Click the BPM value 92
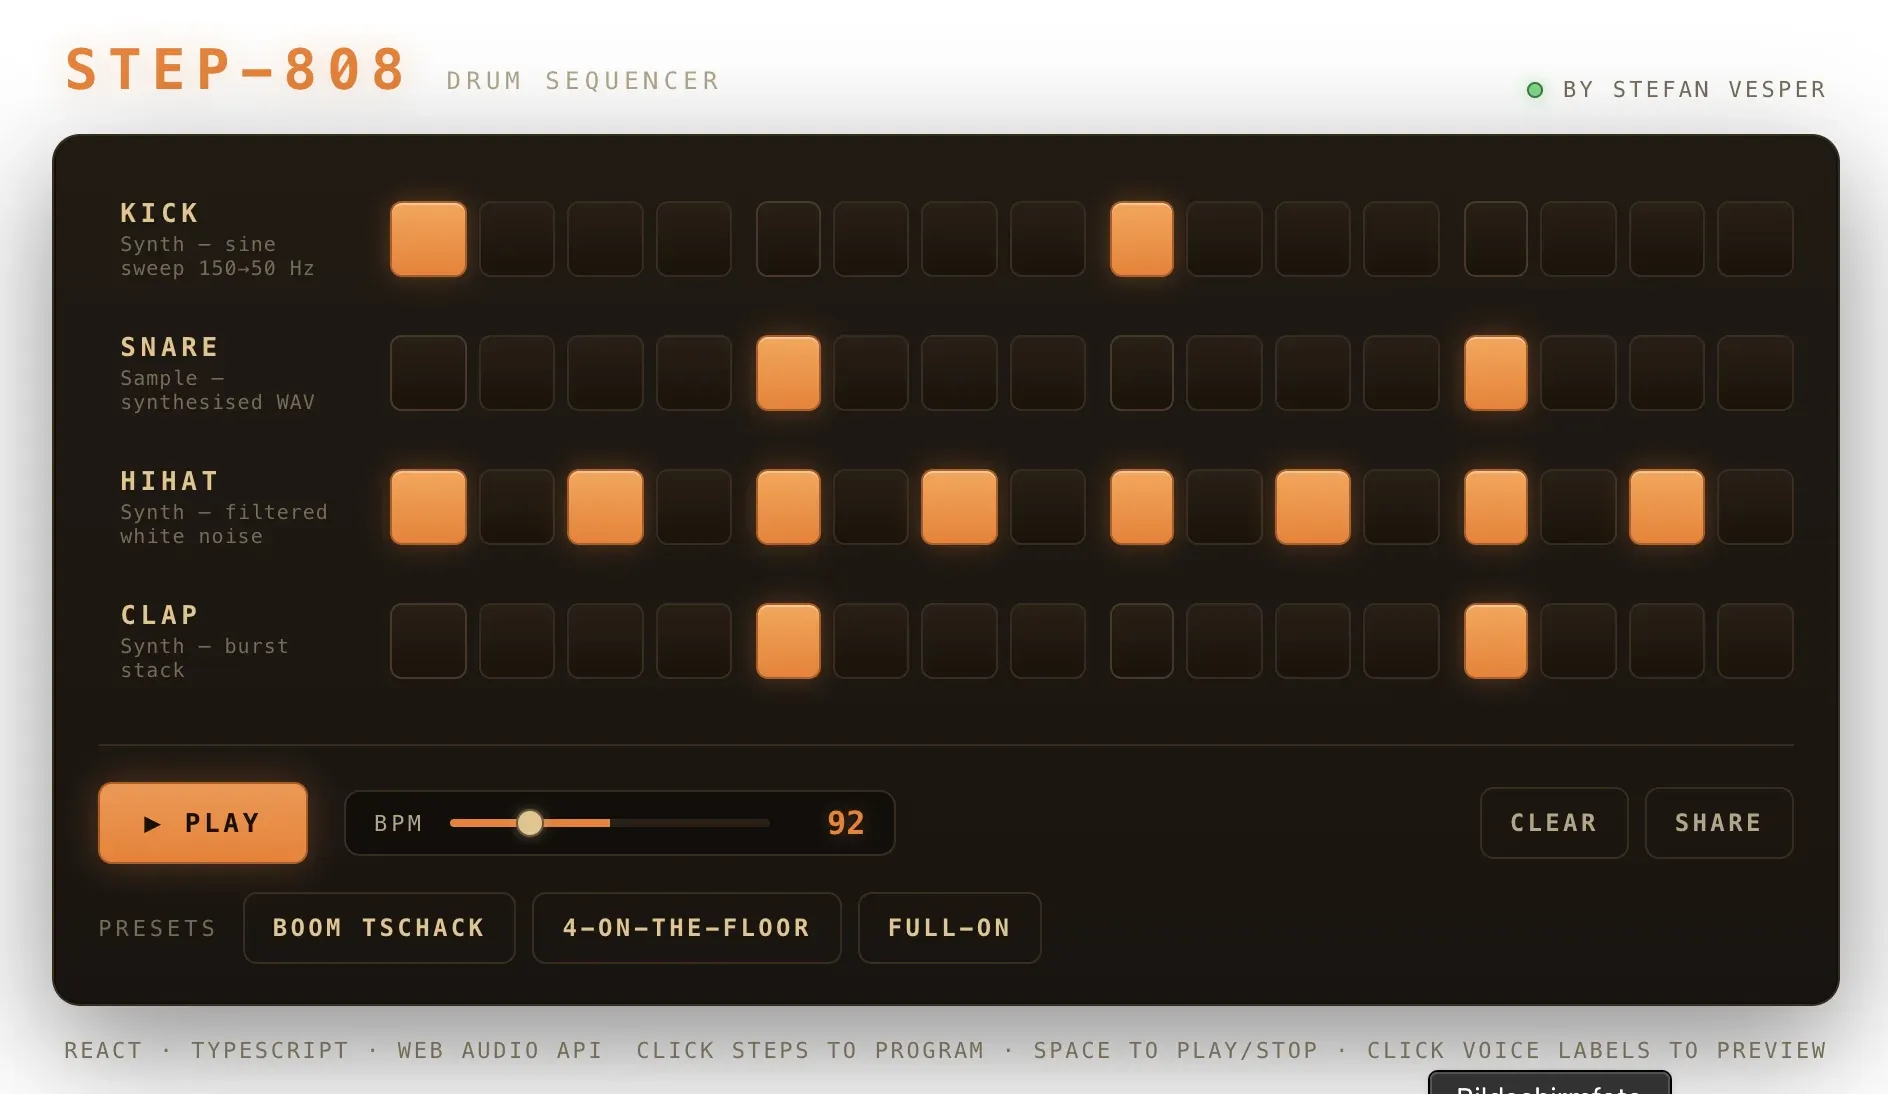 tap(845, 823)
